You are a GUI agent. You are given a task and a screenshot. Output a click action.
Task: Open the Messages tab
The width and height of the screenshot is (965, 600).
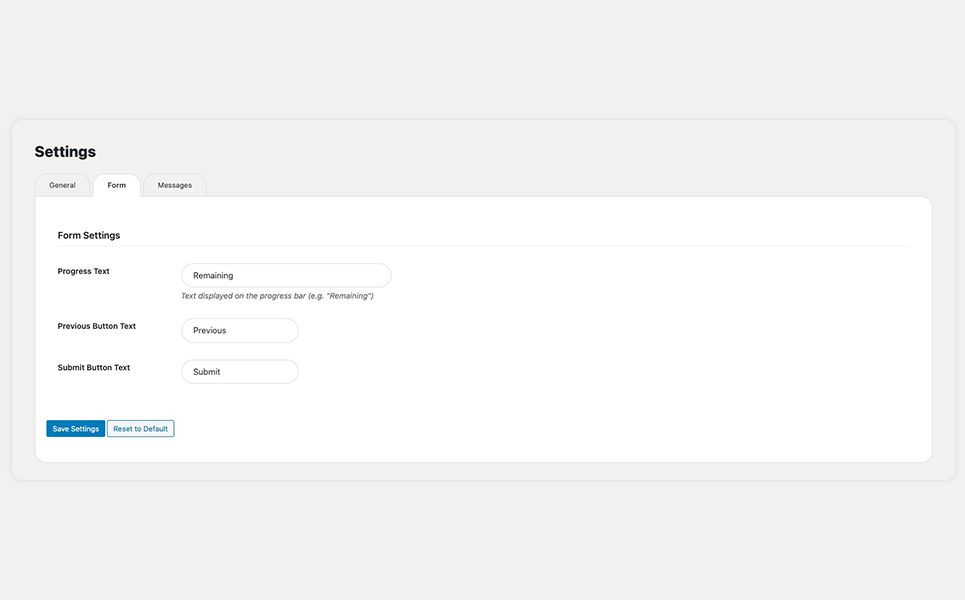coord(175,185)
